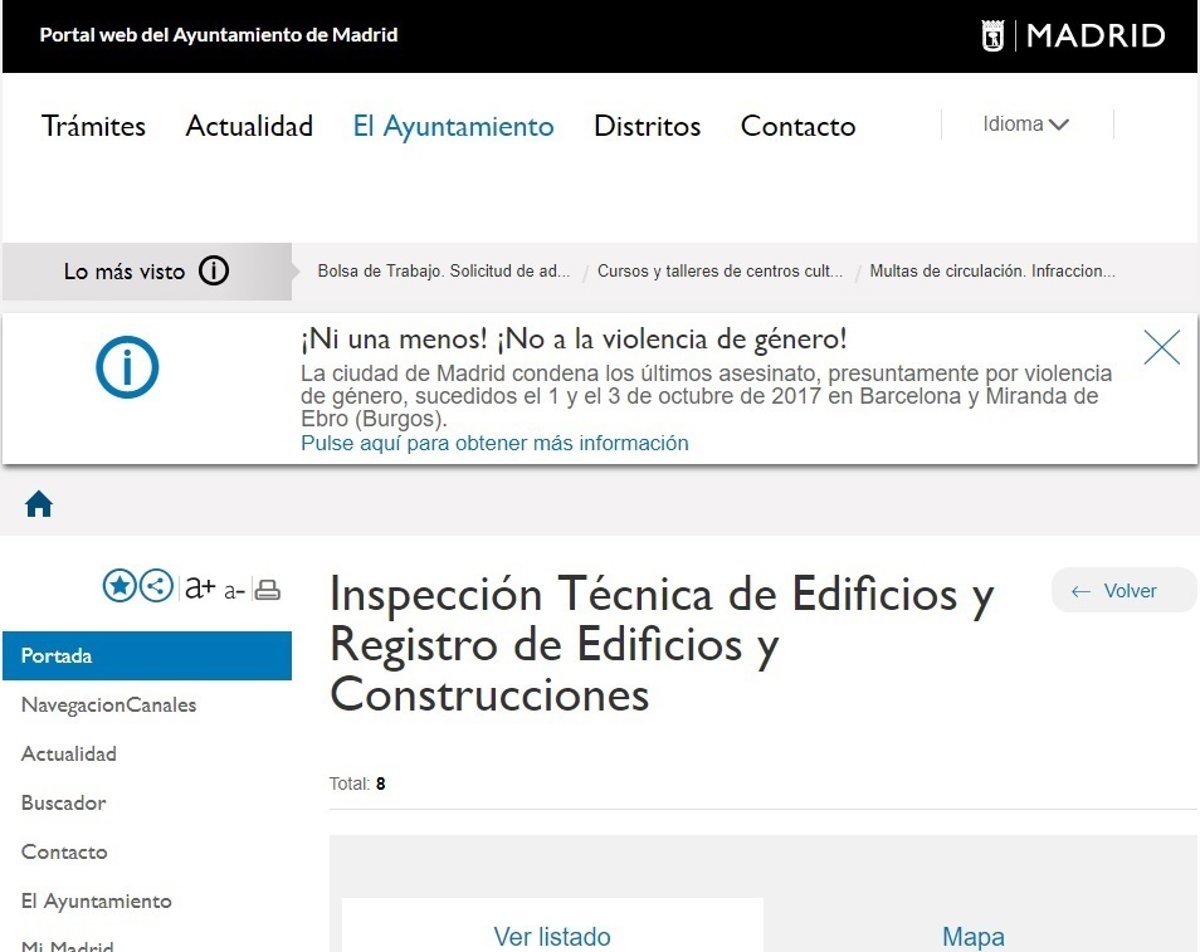This screenshot has width=1200, height=952.
Task: Add page to favorites star icon
Action: coord(119,587)
